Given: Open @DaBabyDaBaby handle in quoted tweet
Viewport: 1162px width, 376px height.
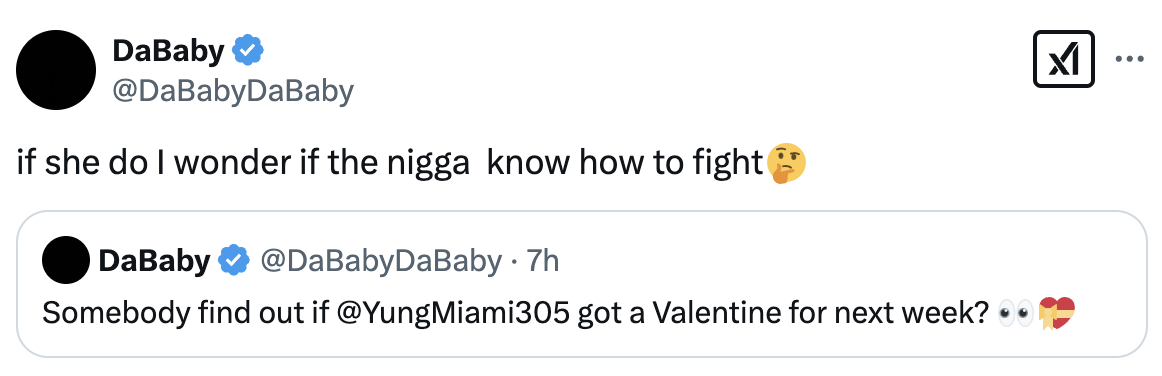Looking at the screenshot, I should pos(380,261).
